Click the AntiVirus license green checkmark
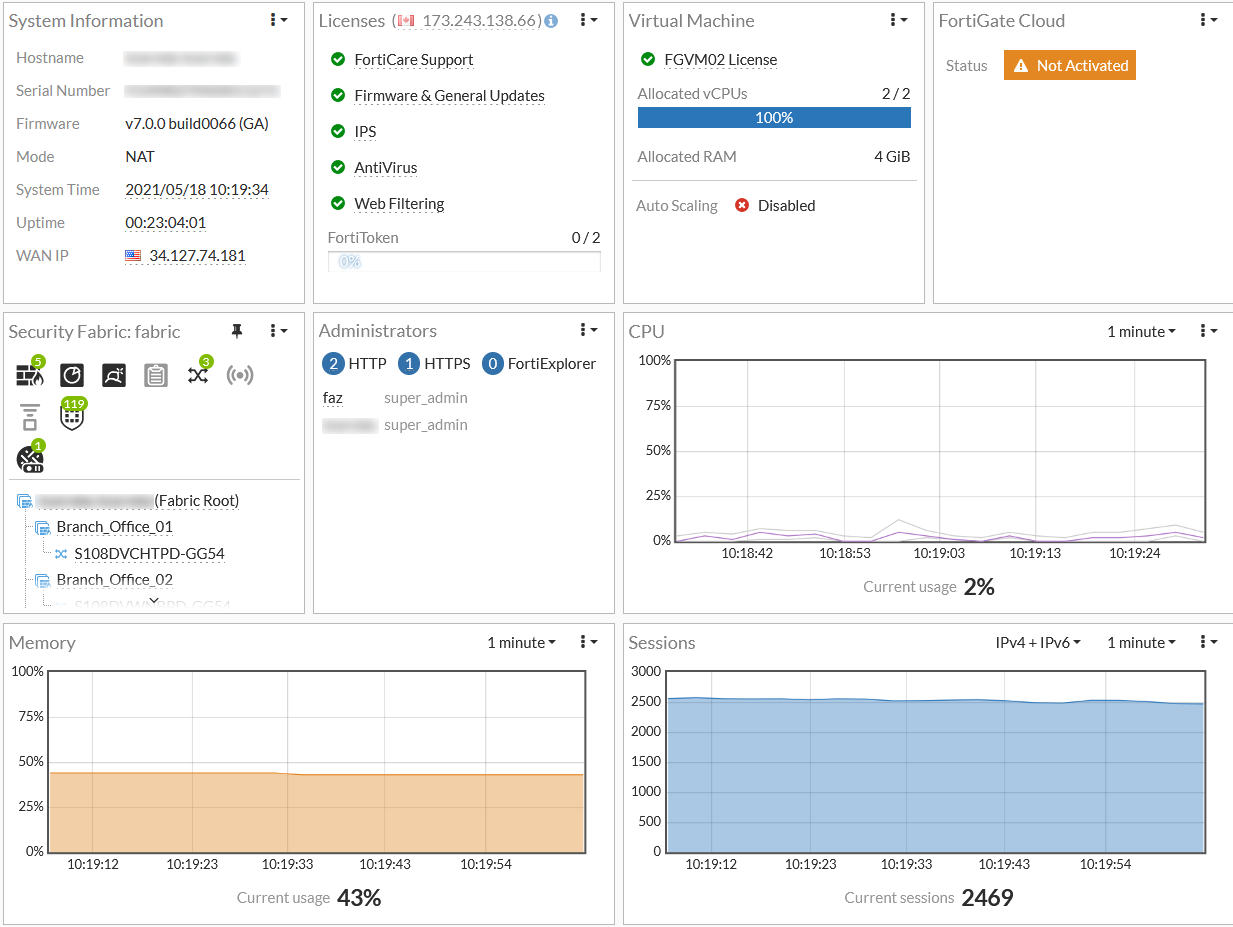Screen dimensions: 1233x927 point(338,168)
